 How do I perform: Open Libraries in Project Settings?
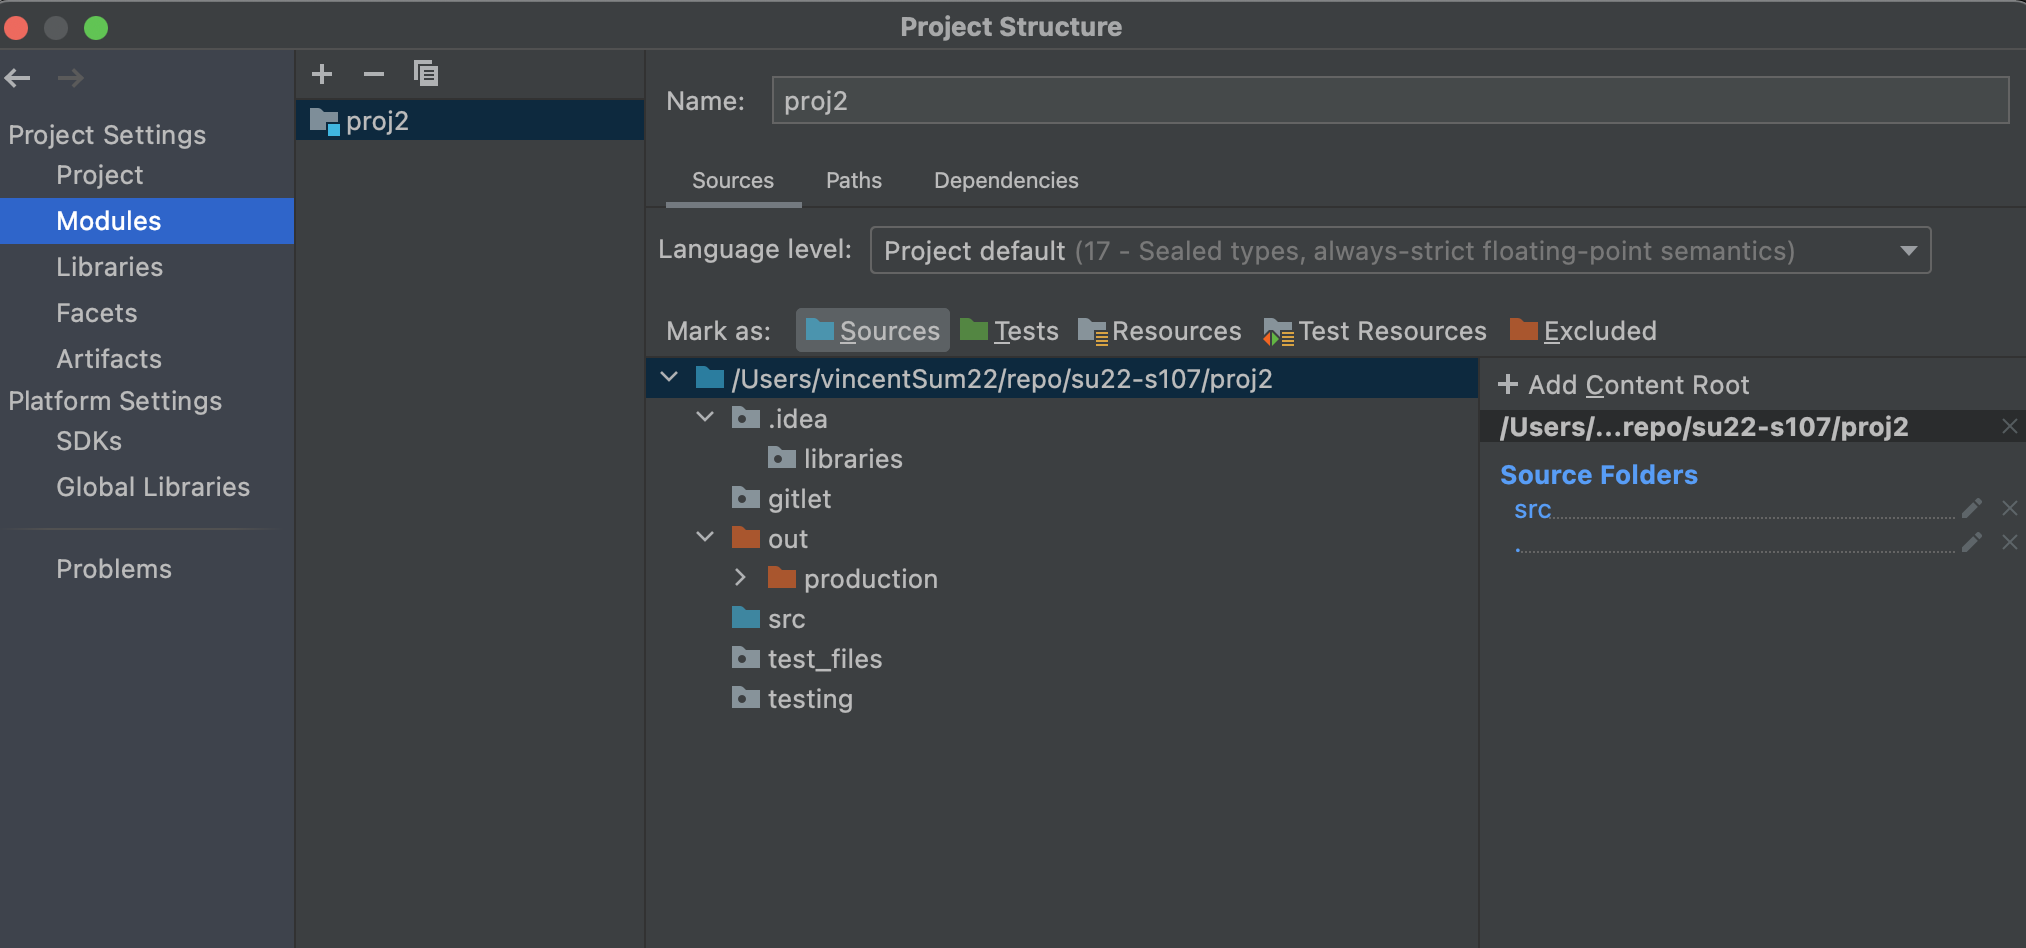click(x=109, y=267)
